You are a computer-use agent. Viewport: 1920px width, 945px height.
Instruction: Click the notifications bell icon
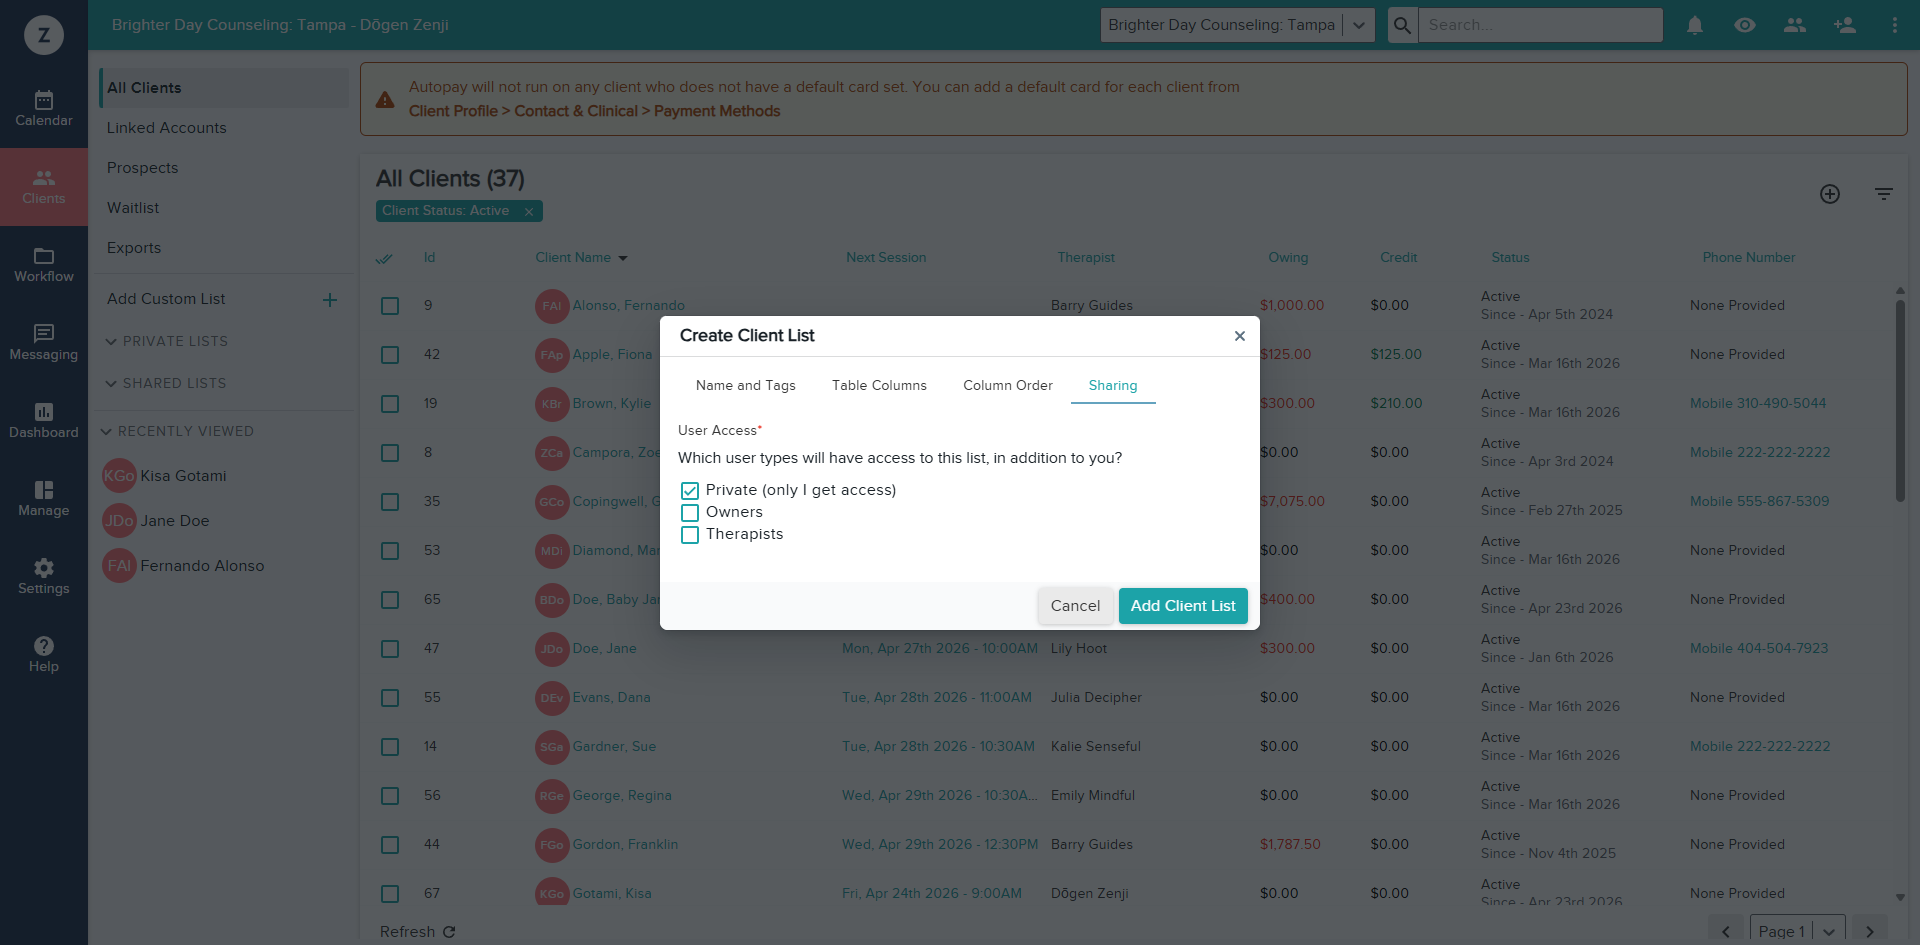coord(1695,25)
